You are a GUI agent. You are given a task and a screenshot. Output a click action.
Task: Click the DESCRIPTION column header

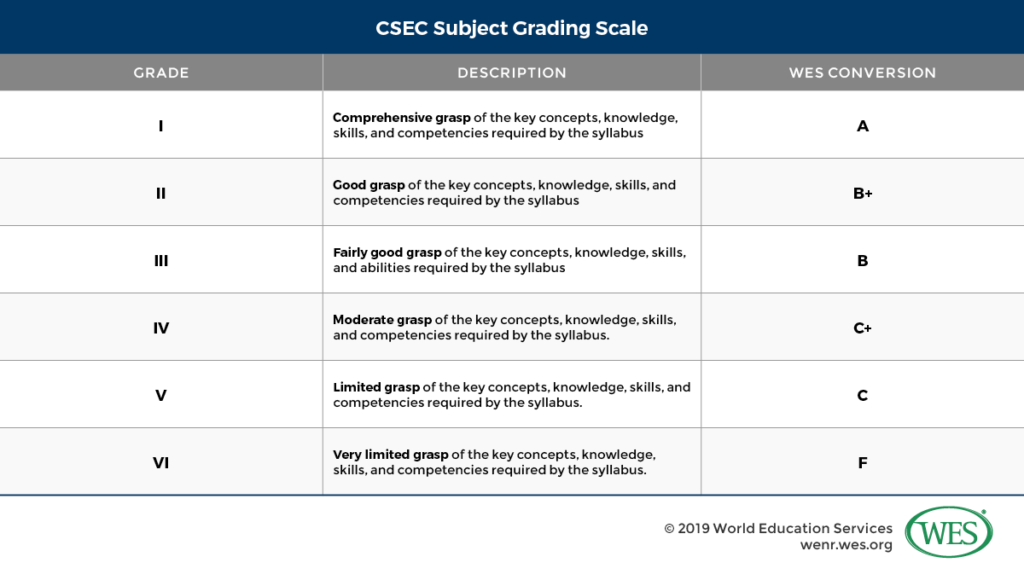[512, 73]
